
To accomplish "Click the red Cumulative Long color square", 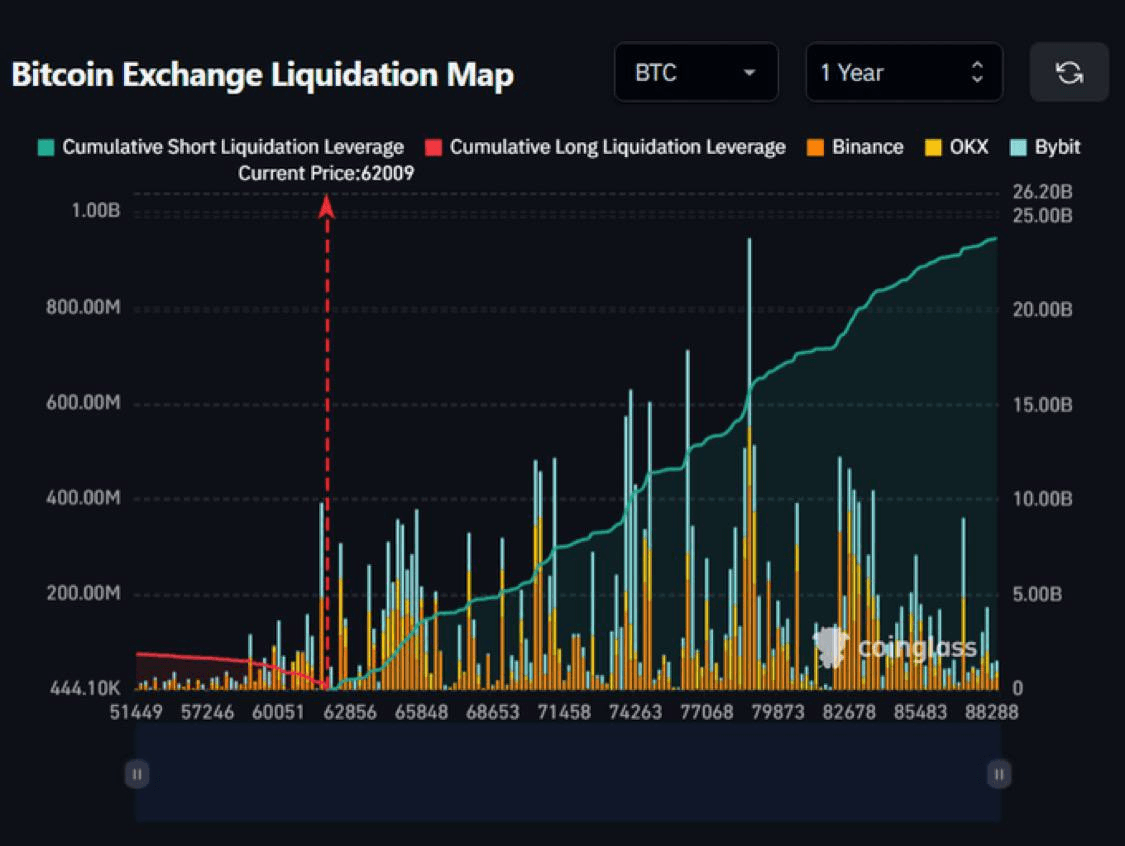I will coord(433,148).
